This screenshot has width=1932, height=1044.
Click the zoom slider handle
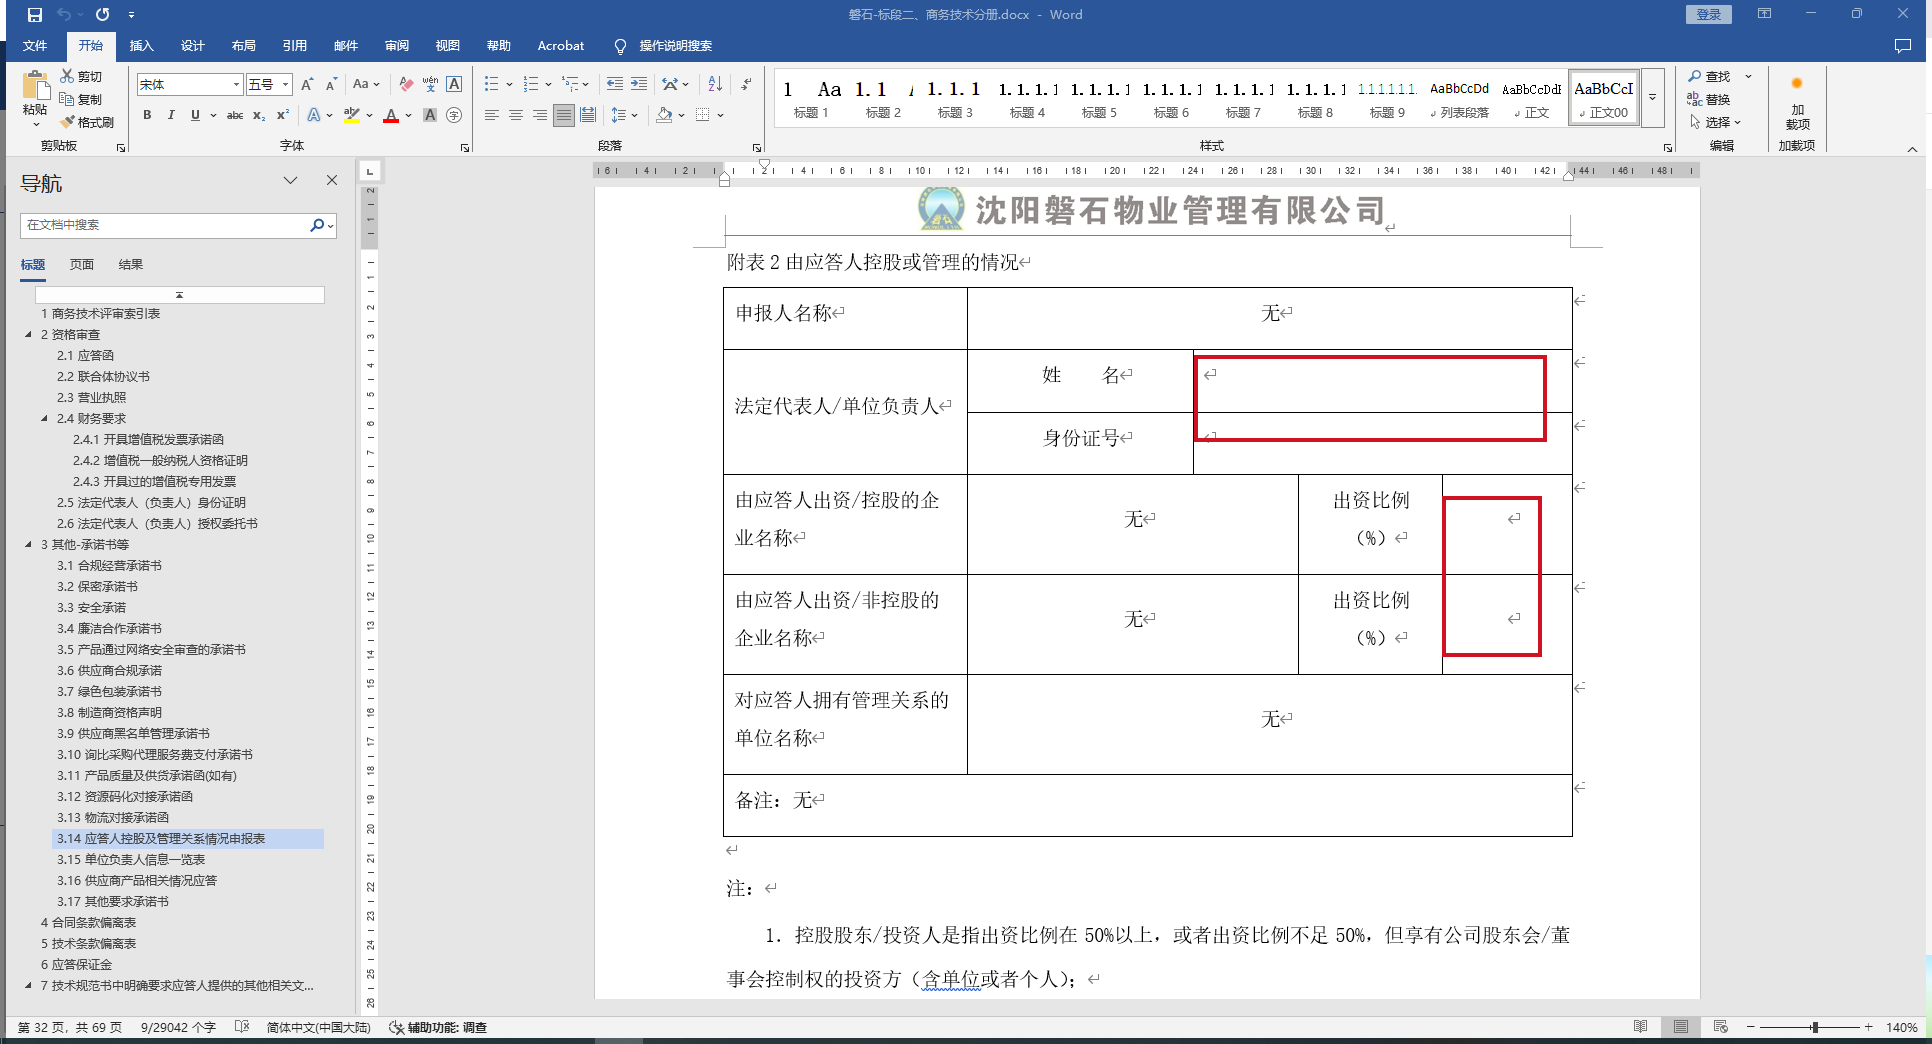coord(1815,1027)
